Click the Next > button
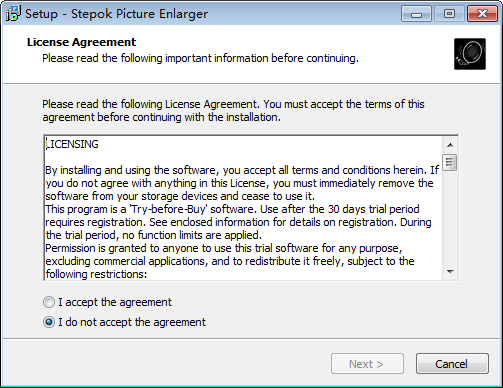503x388 pixels. (x=367, y=364)
